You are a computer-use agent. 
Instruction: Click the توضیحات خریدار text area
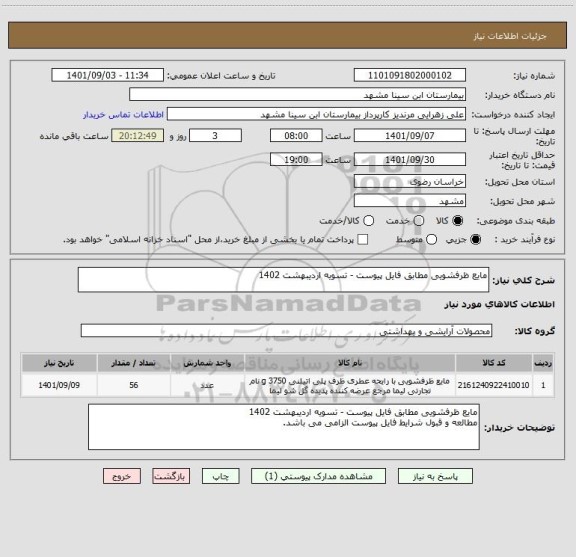click(284, 427)
